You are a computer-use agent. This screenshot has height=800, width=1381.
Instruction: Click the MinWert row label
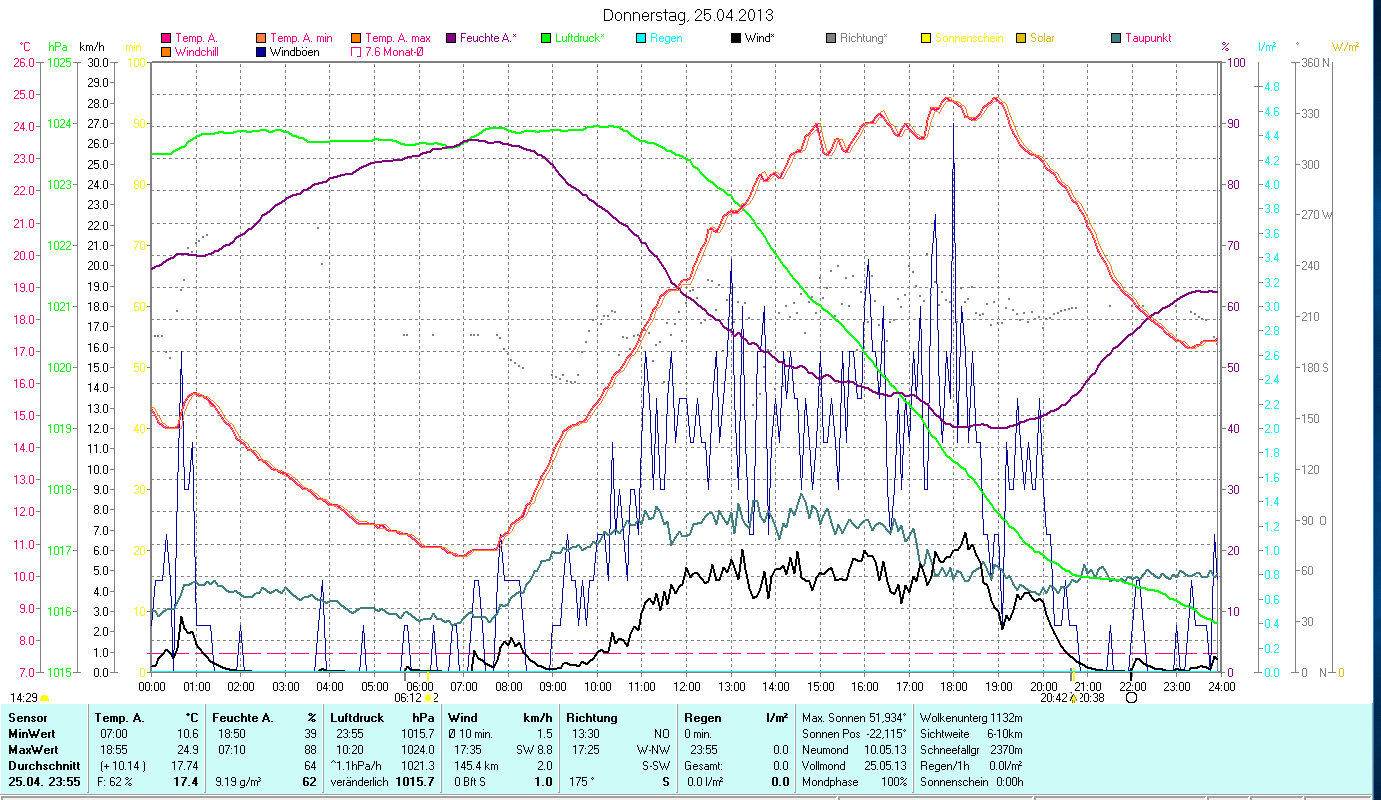pyautogui.click(x=32, y=734)
